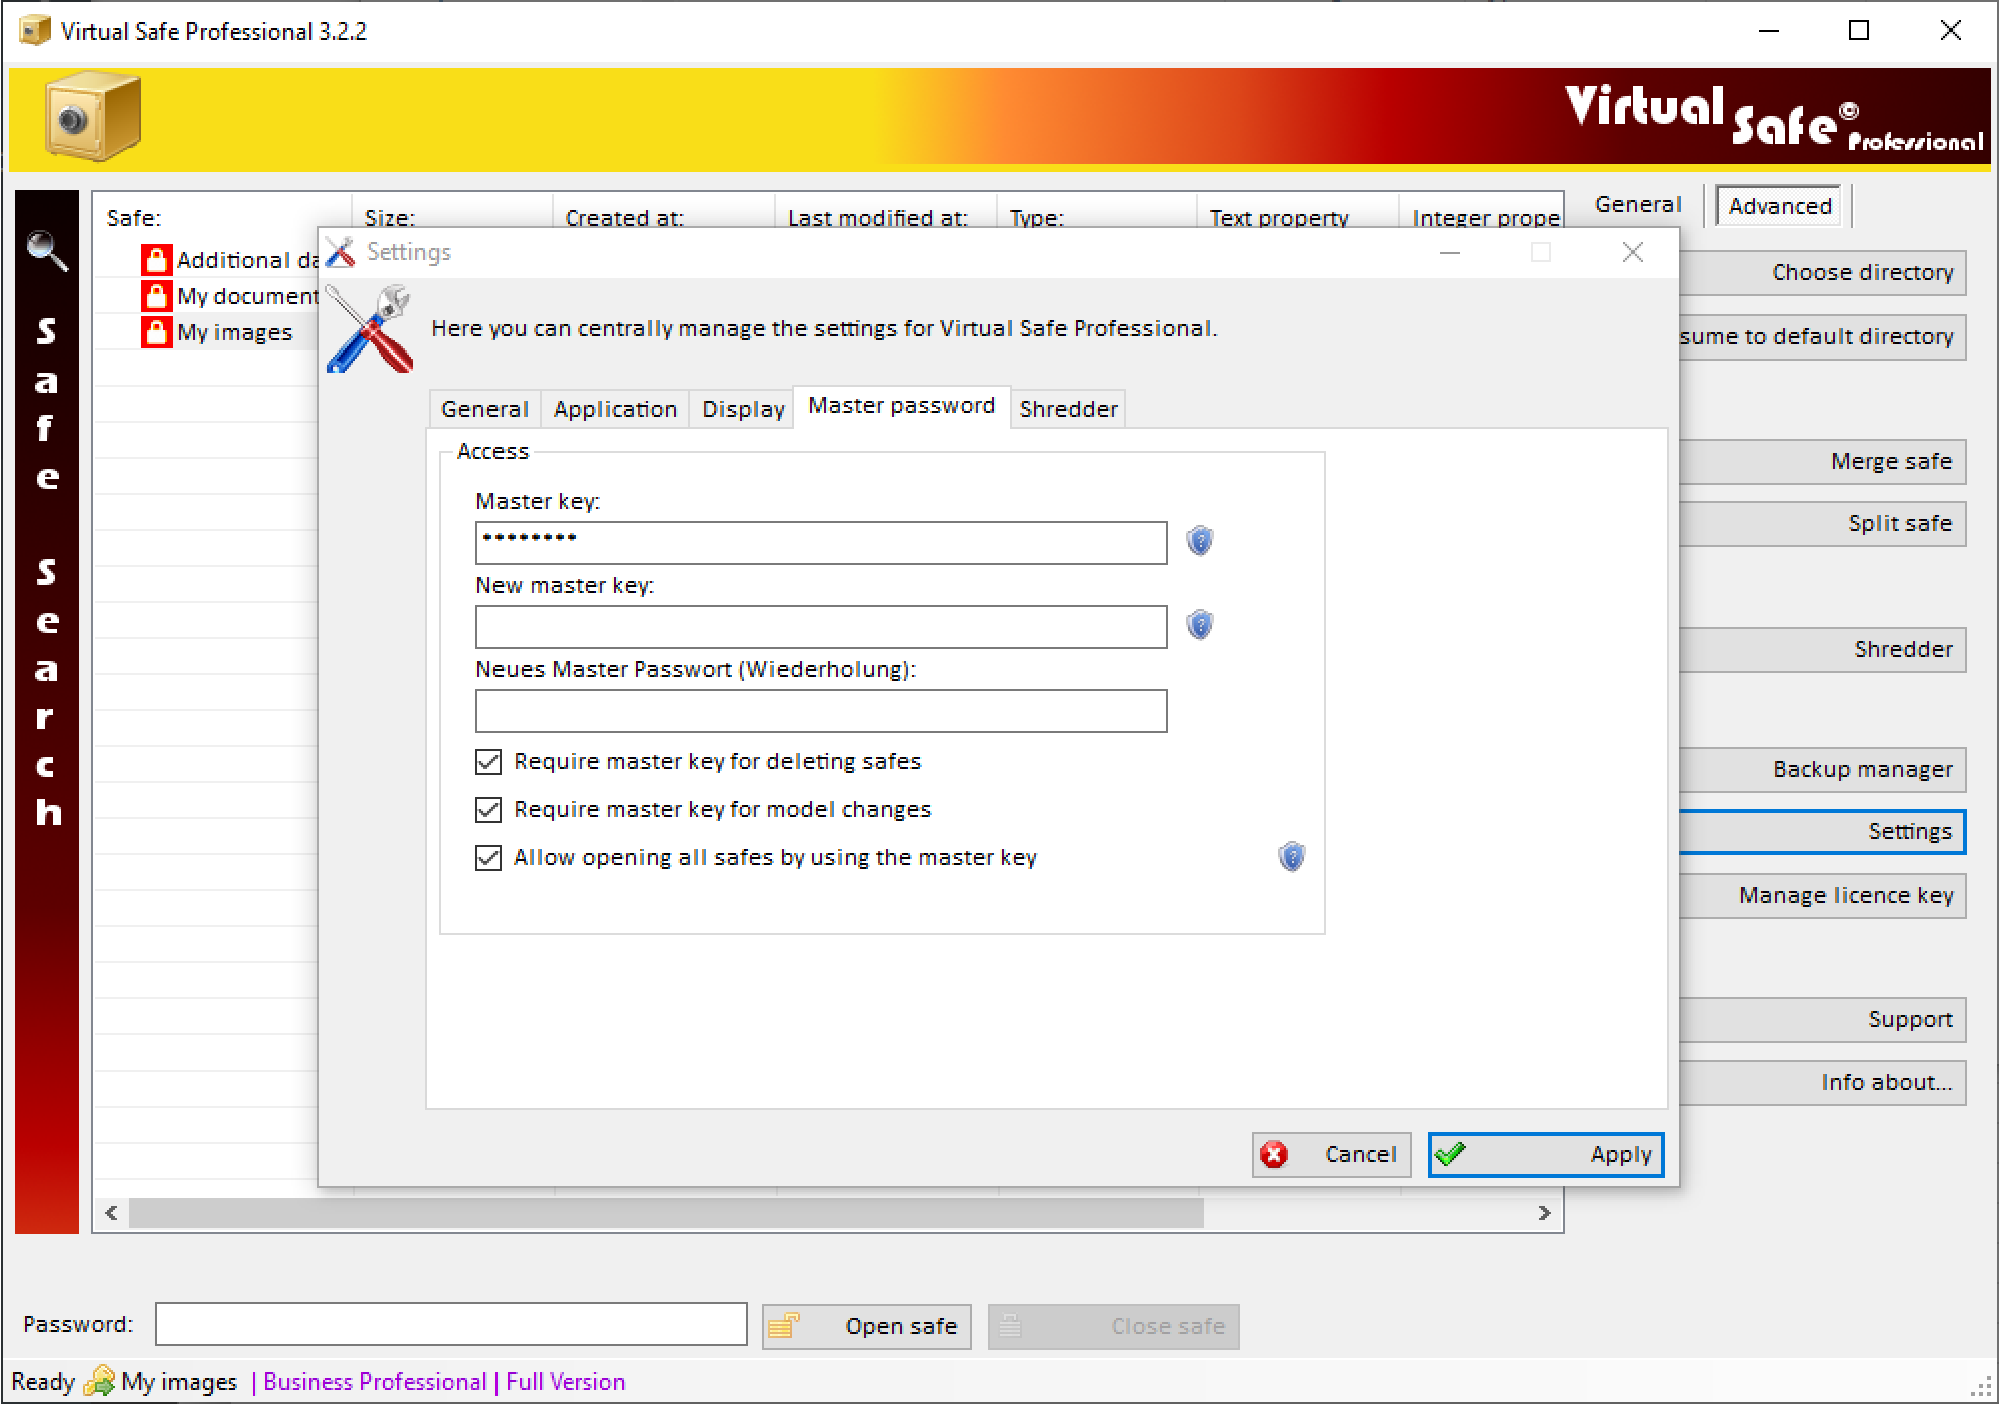
Task: Click help shield beside Allow opening all safes
Action: (x=1291, y=857)
